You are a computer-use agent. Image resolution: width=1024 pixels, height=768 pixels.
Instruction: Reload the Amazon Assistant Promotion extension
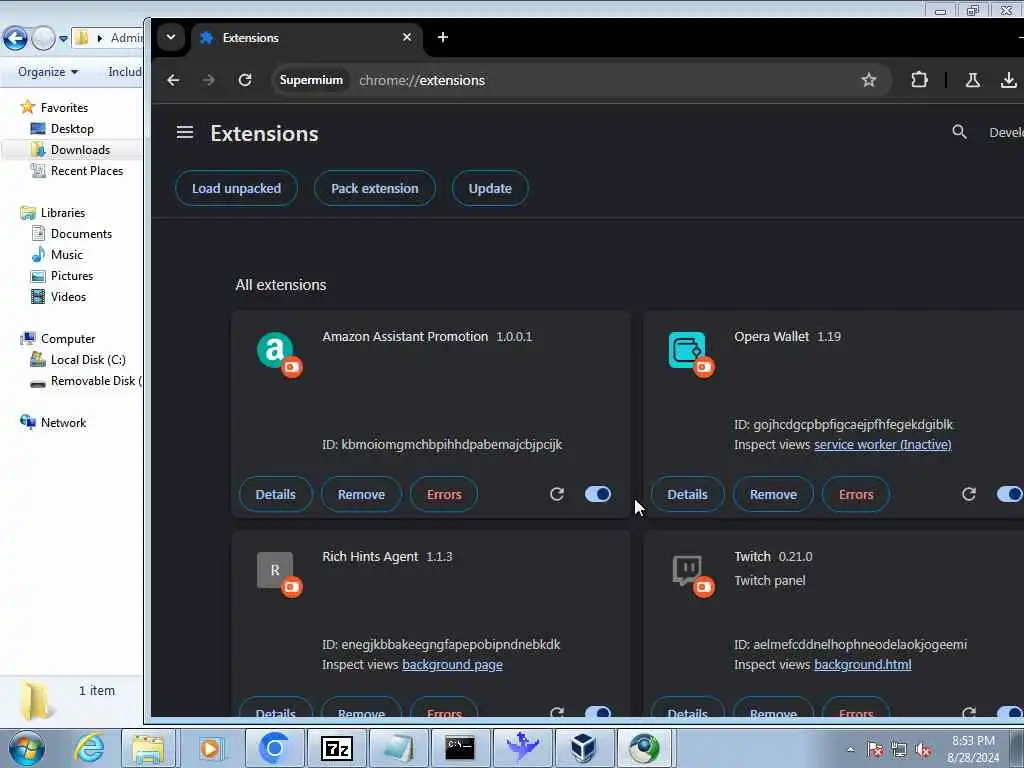556,494
